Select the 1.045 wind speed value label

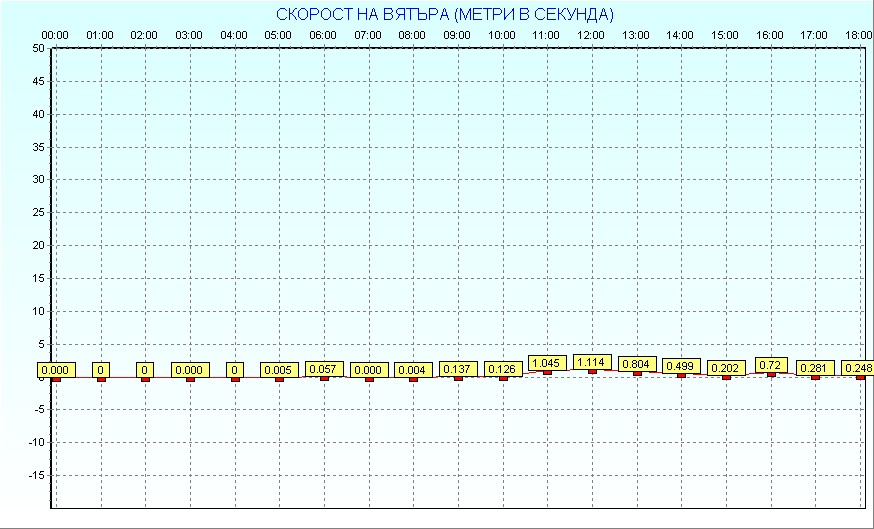coord(546,363)
